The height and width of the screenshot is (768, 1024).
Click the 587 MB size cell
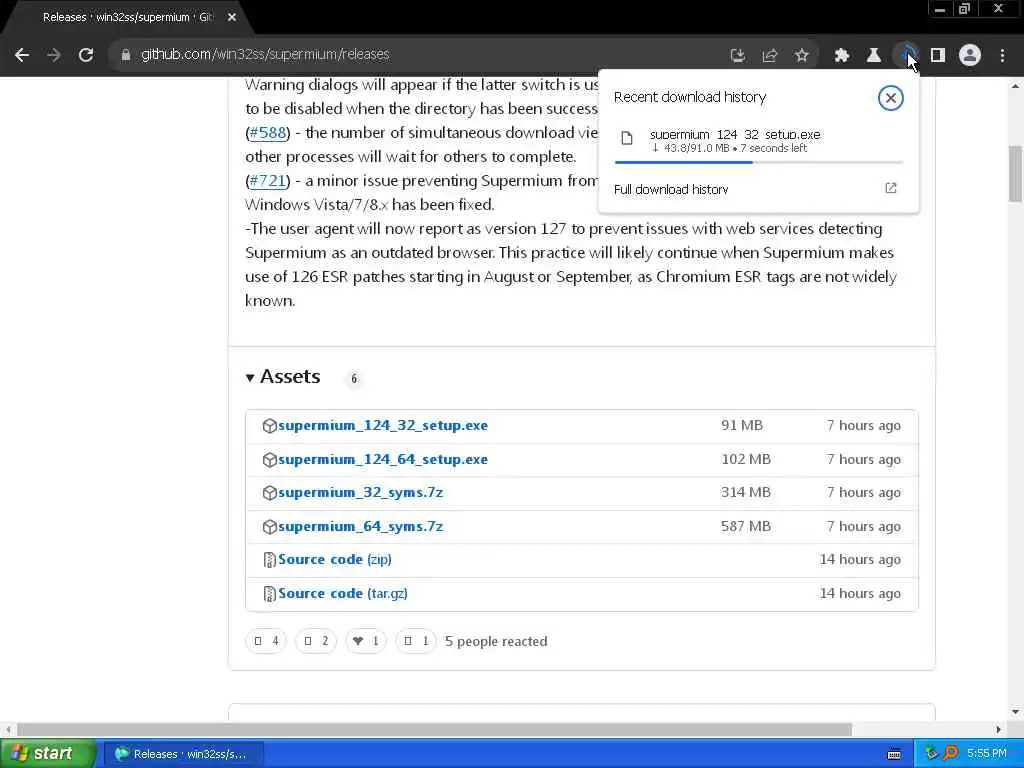[x=746, y=526]
